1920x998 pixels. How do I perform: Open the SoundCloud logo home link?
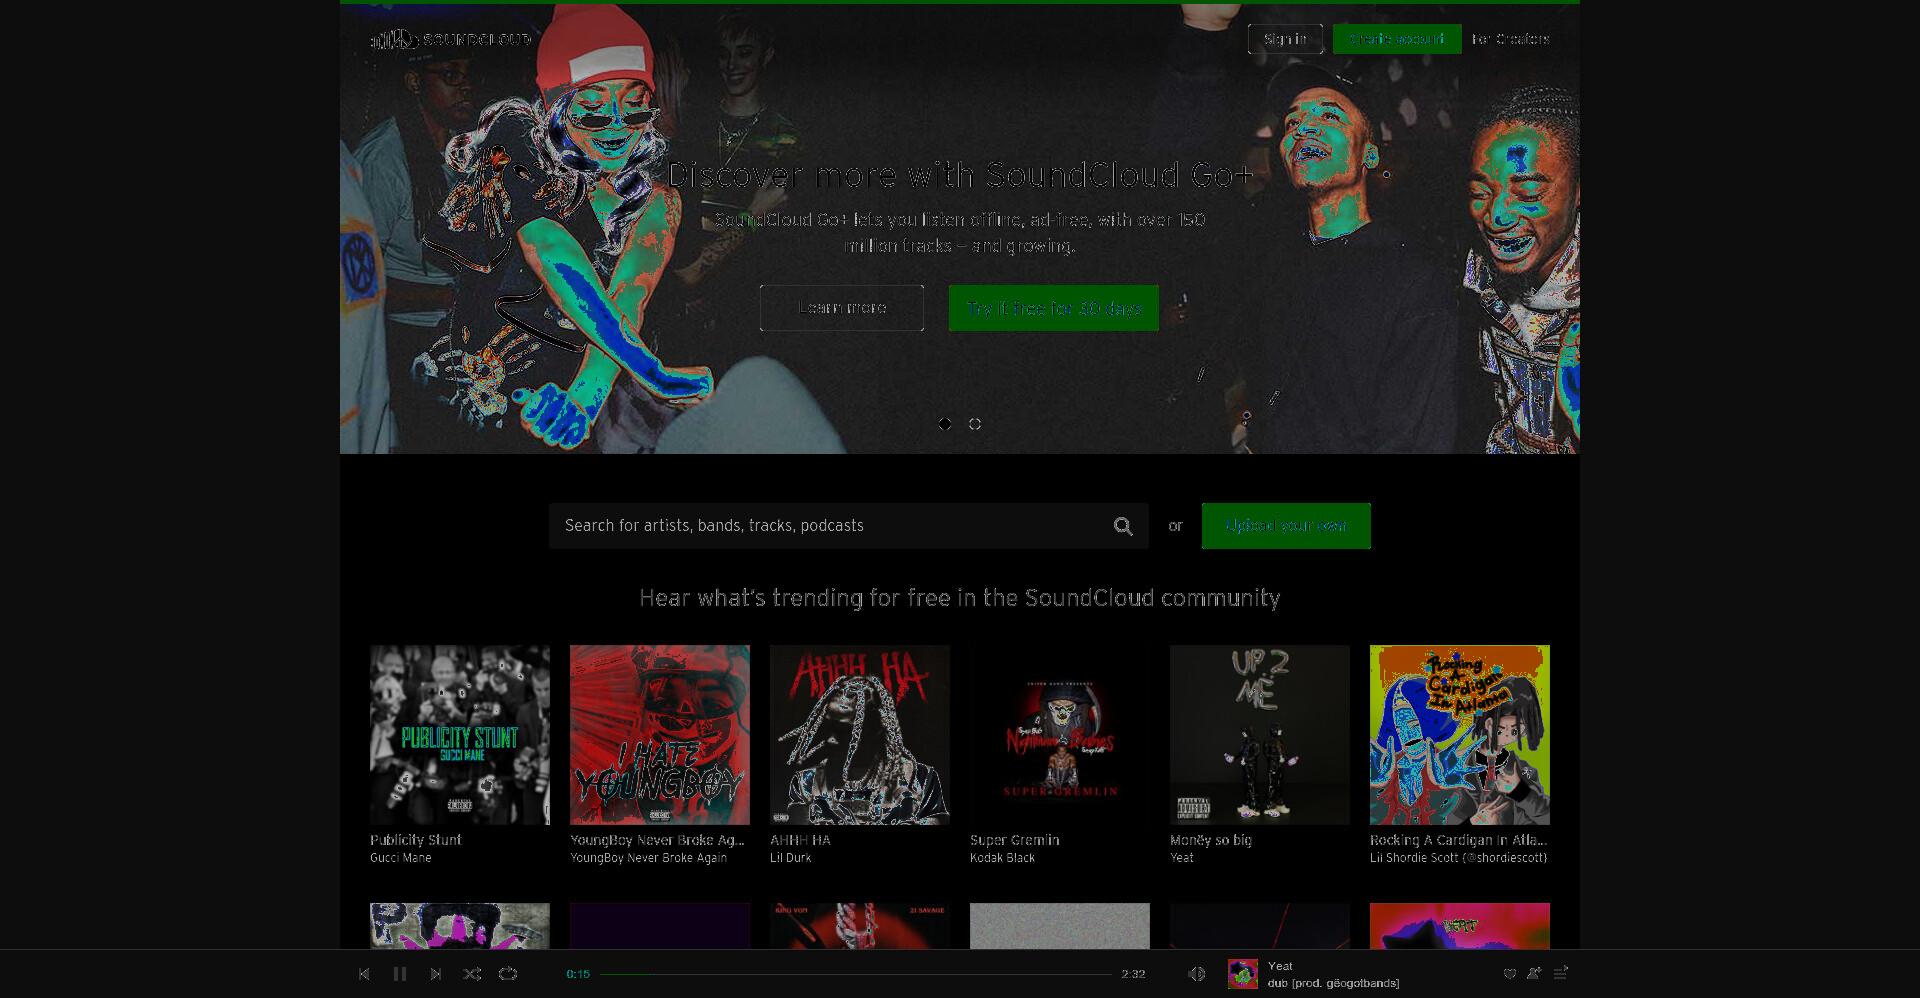point(451,39)
